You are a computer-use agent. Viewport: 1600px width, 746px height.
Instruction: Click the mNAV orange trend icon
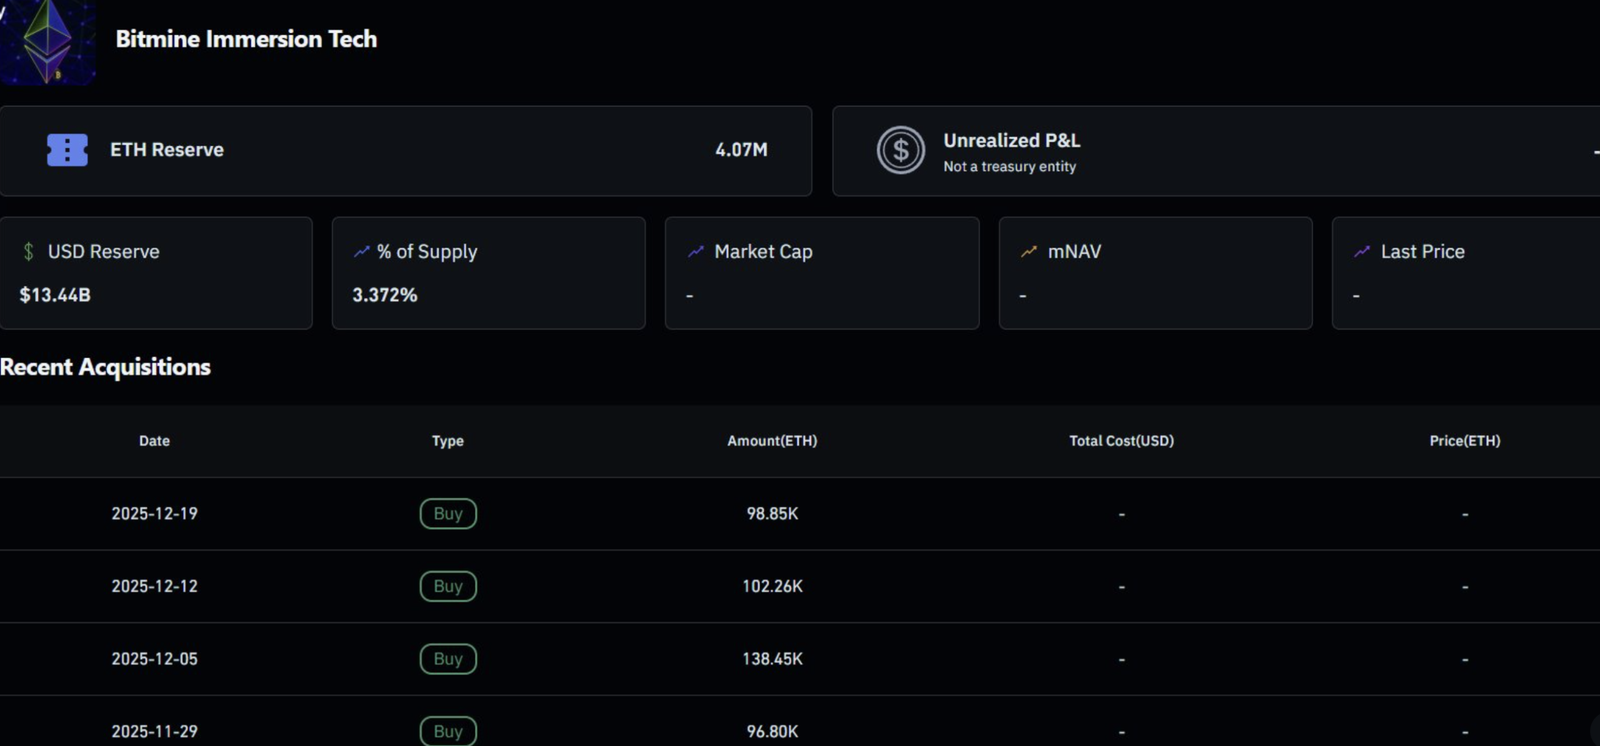1029,252
